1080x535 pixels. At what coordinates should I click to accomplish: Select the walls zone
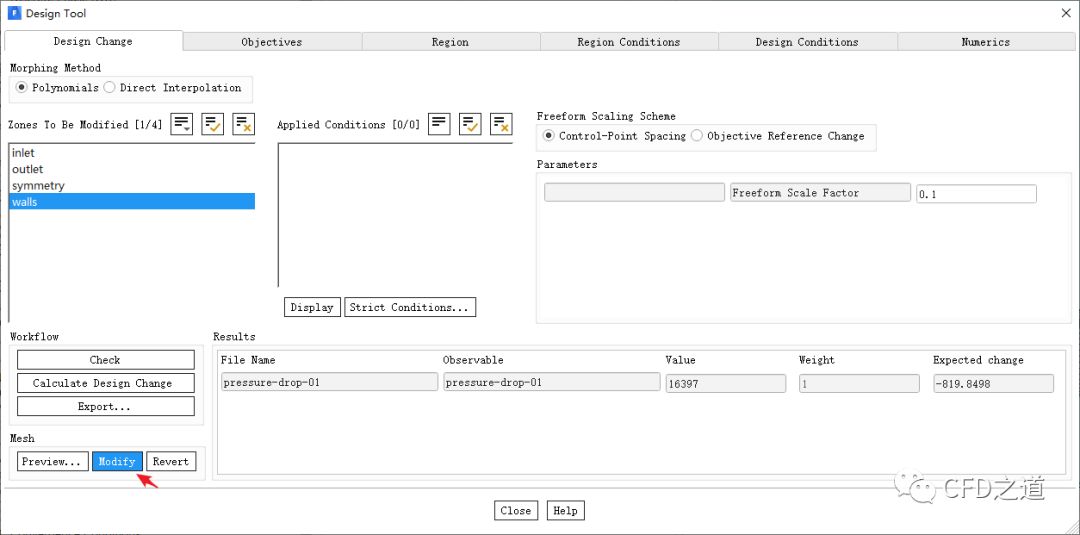132,202
